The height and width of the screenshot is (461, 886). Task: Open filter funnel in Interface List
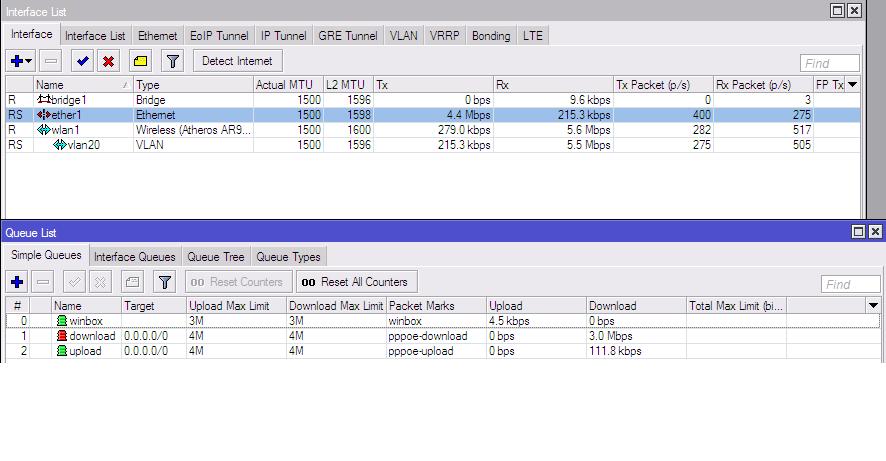[x=172, y=61]
